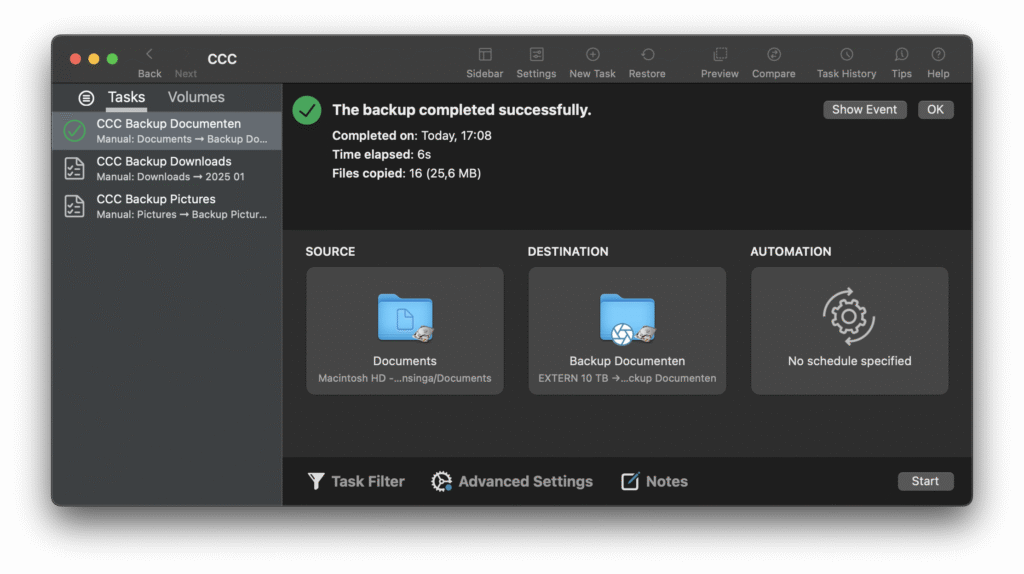Click the green zoom window button
This screenshot has height=574, width=1024.
pyautogui.click(x=112, y=59)
